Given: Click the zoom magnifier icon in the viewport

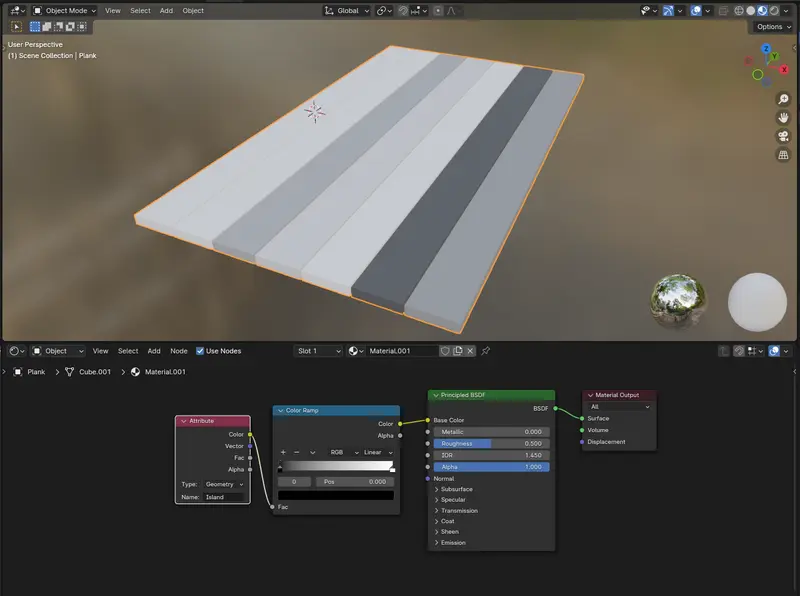Looking at the screenshot, I should pos(783,99).
